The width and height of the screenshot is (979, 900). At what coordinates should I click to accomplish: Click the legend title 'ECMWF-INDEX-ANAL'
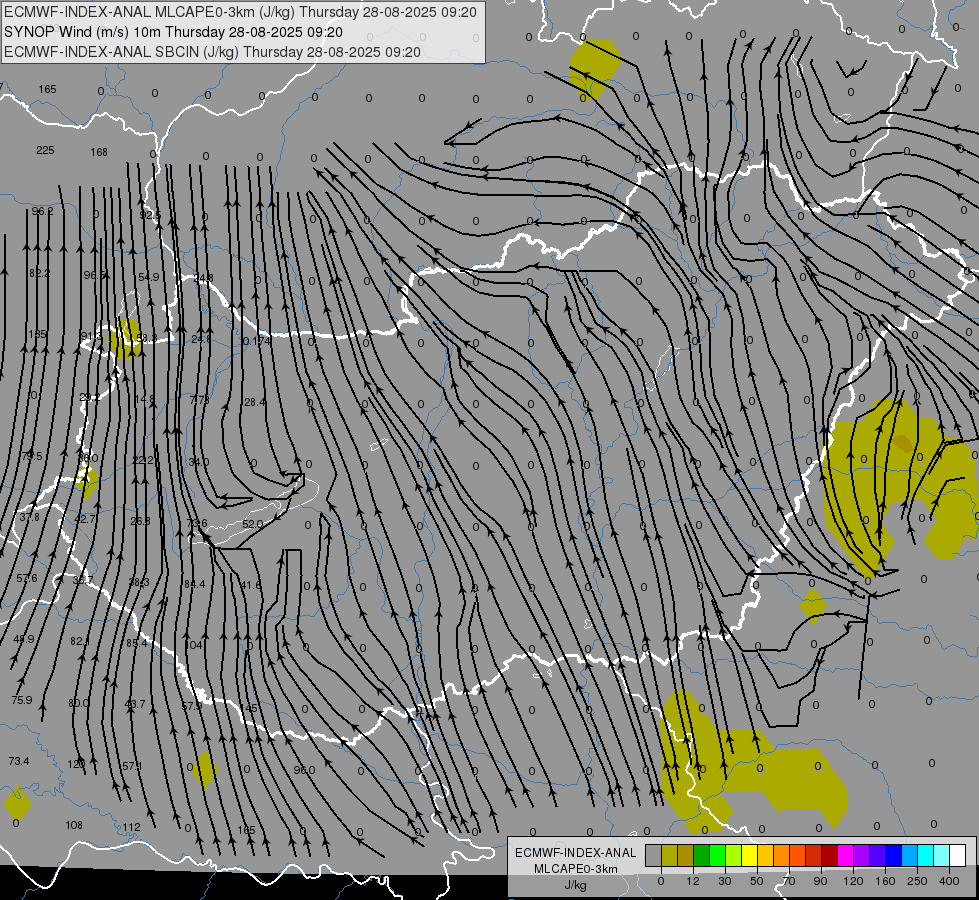[x=576, y=853]
